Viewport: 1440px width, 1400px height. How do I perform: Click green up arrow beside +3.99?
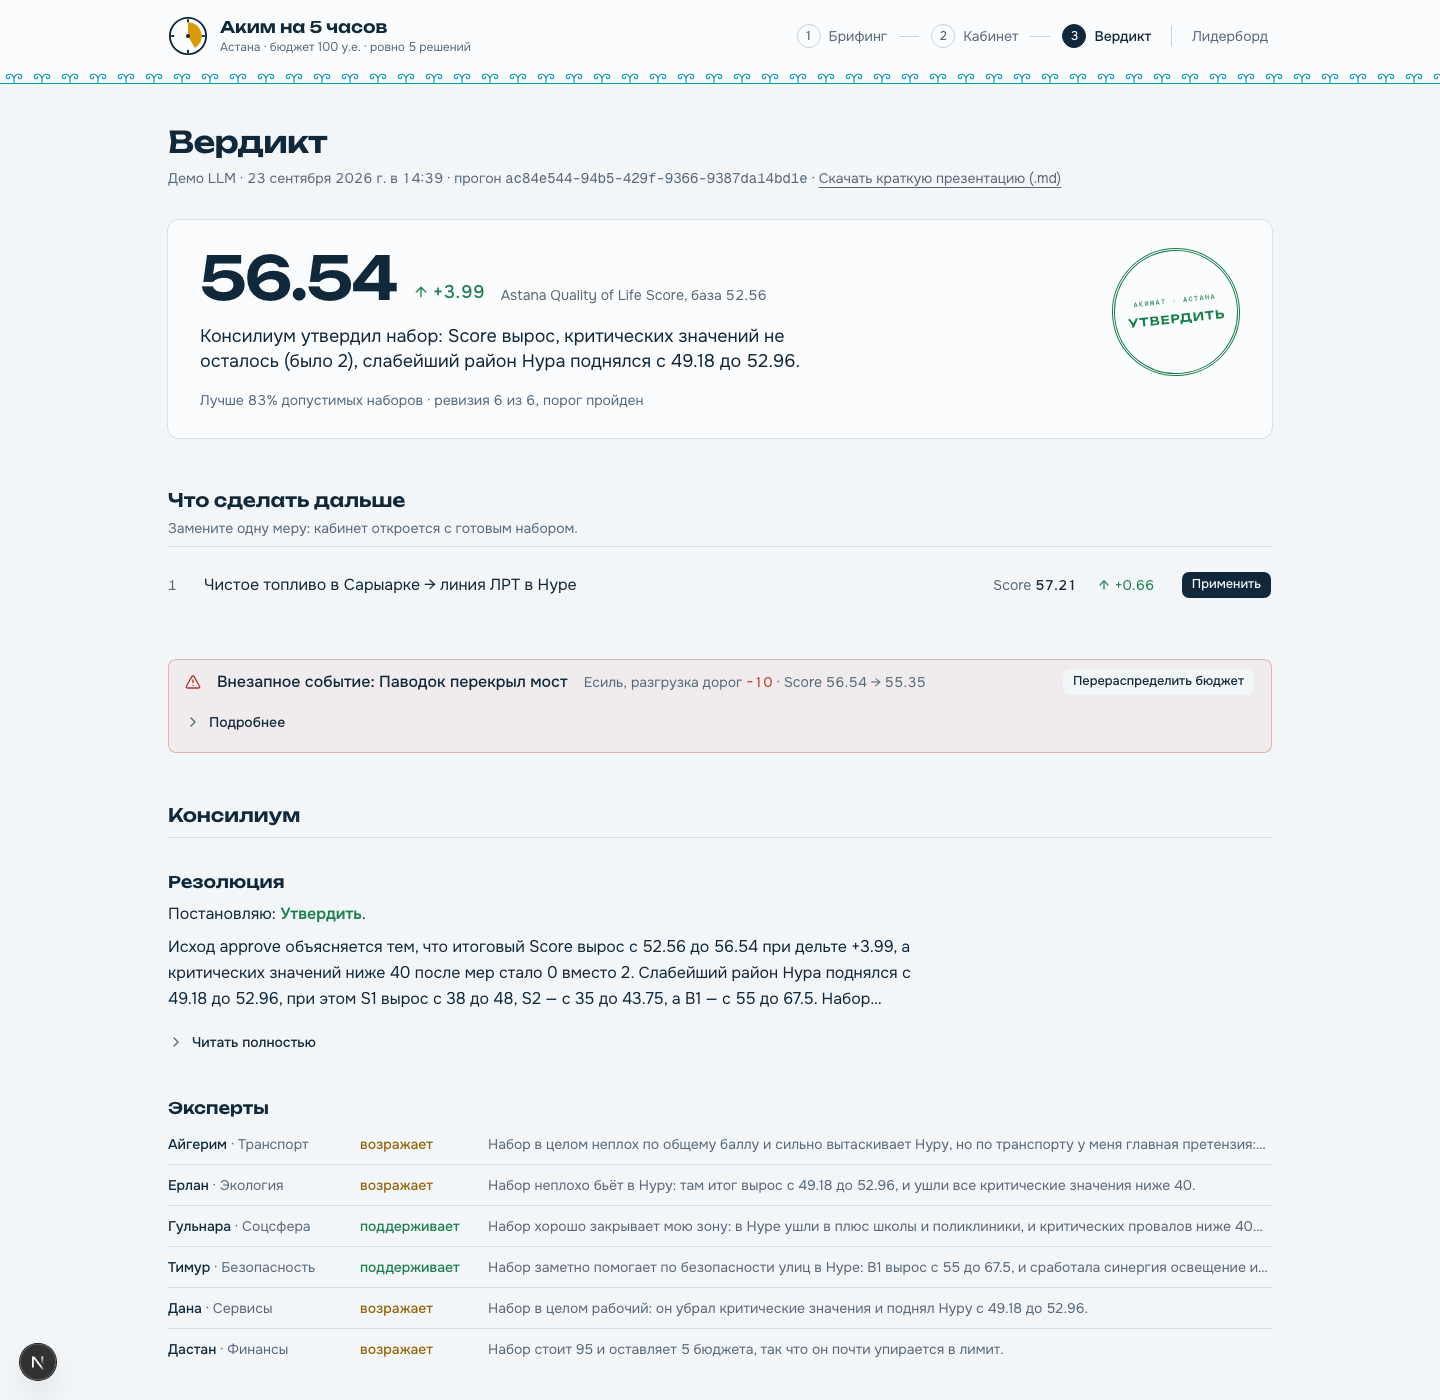tap(421, 292)
